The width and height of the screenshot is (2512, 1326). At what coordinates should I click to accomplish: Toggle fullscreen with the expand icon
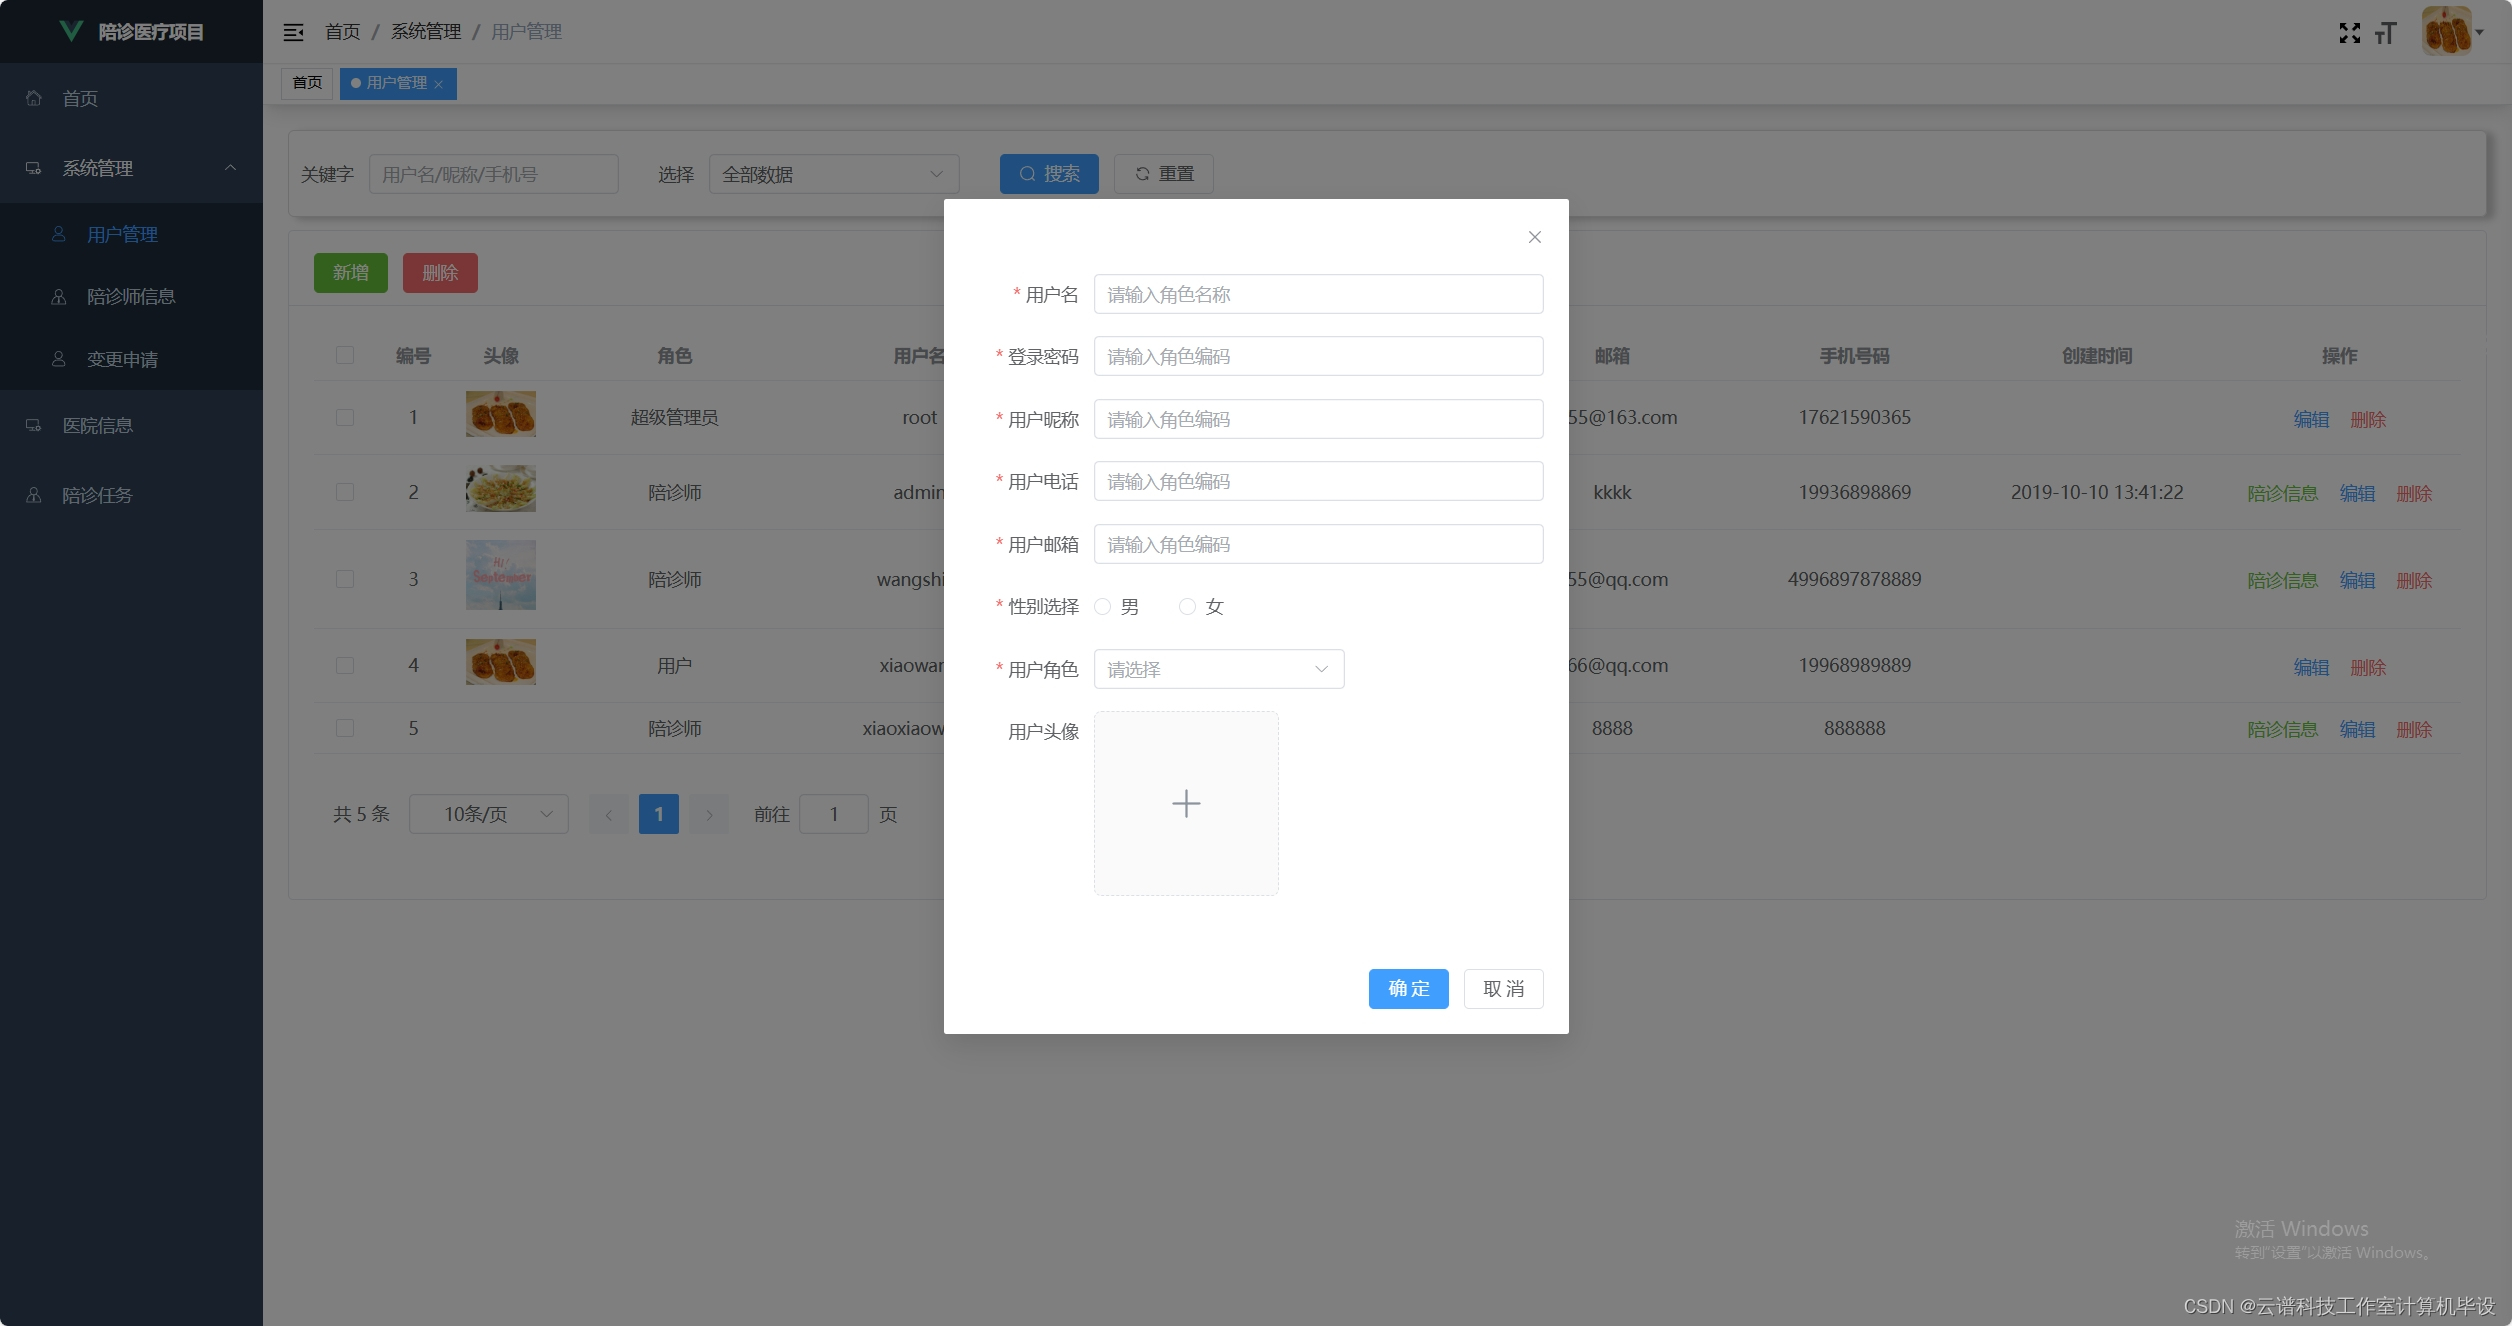(2349, 33)
